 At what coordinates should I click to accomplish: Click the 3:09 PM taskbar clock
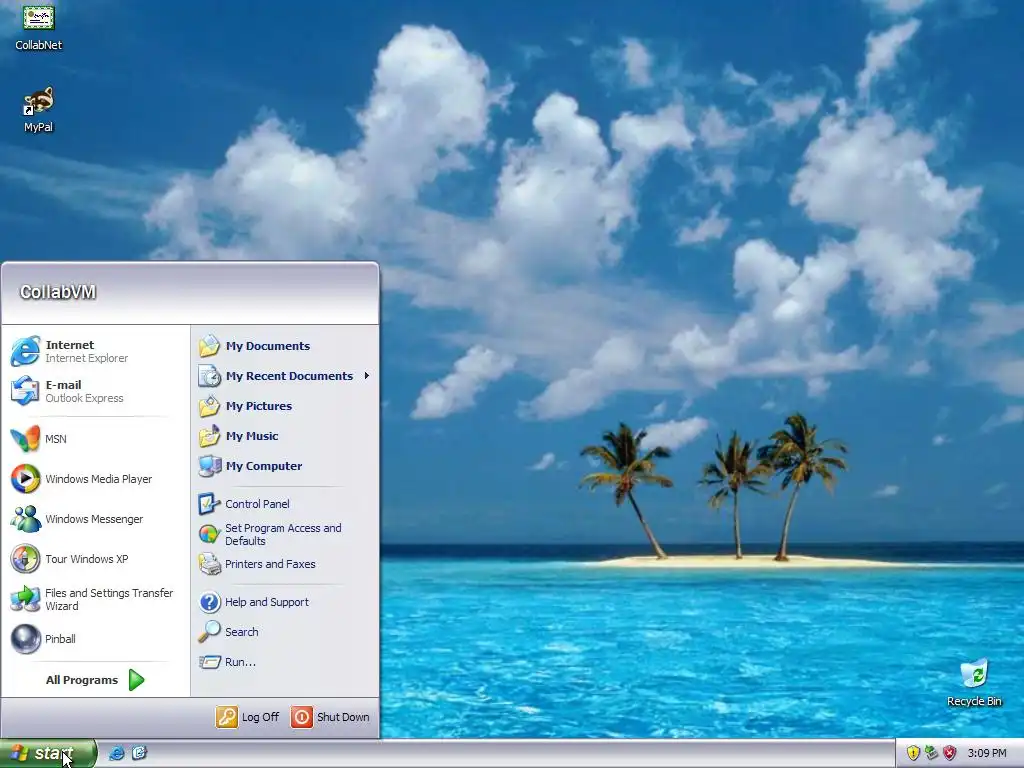(x=987, y=753)
